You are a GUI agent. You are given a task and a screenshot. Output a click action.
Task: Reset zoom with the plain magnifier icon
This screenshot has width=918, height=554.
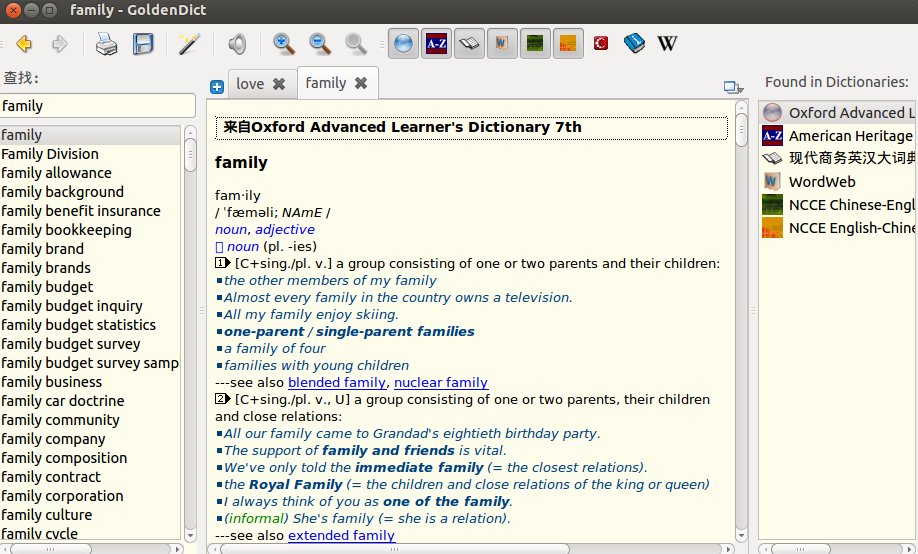point(355,44)
